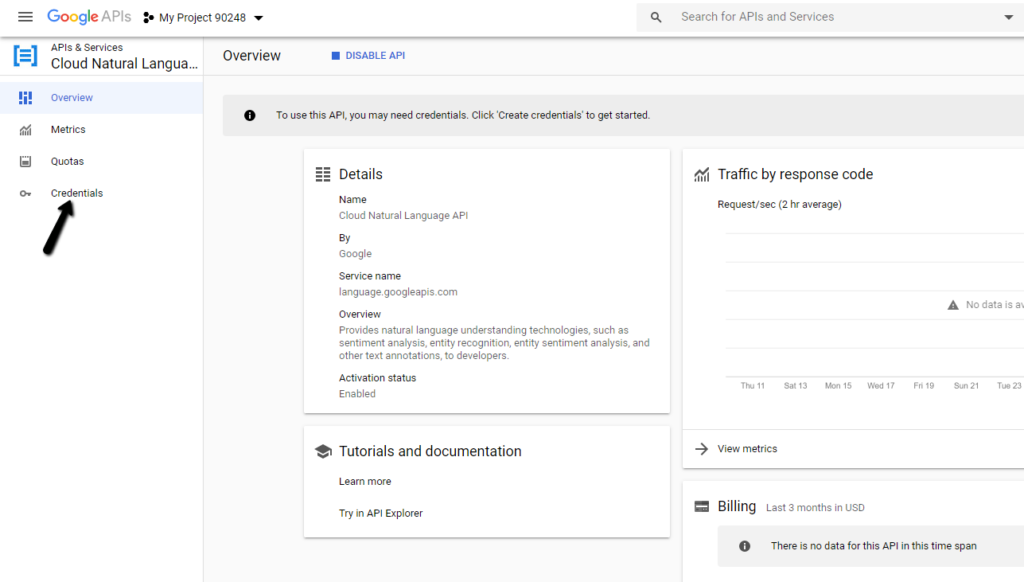Click the Metrics chart icon in sidebar
1024x582 pixels.
(x=25, y=130)
